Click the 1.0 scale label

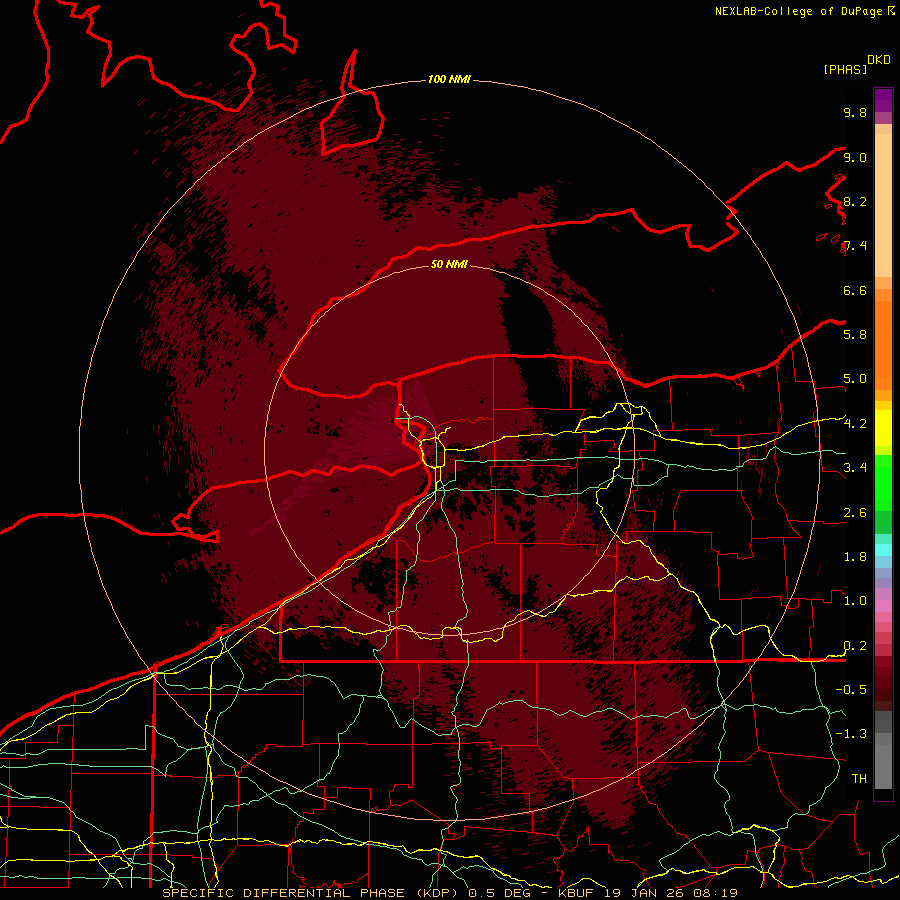click(855, 601)
